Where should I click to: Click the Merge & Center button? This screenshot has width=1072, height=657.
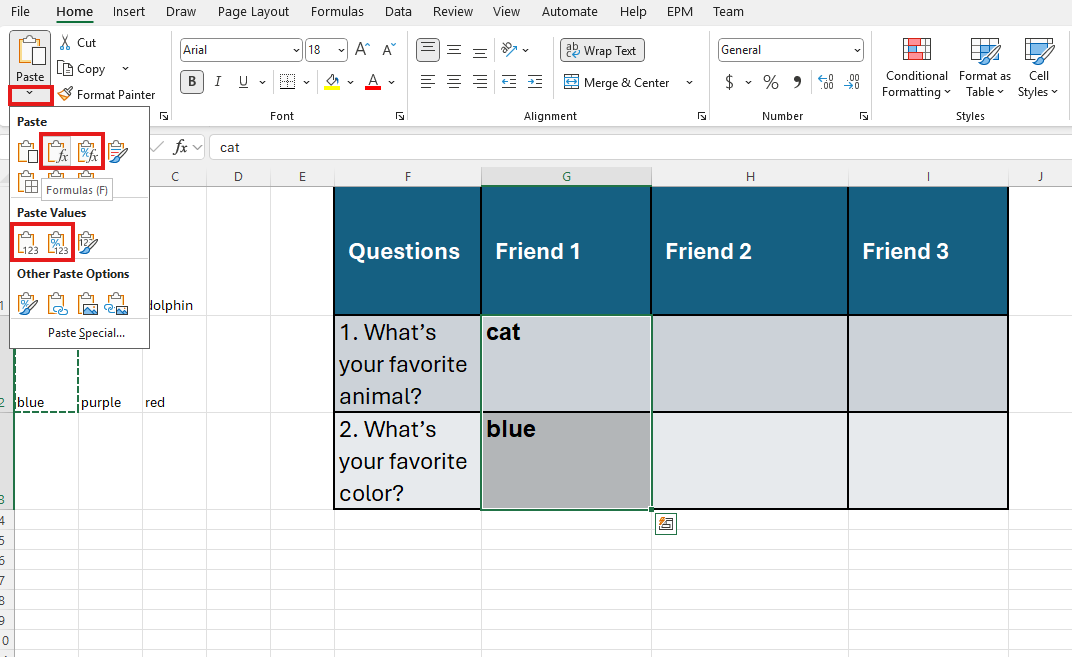click(x=617, y=83)
